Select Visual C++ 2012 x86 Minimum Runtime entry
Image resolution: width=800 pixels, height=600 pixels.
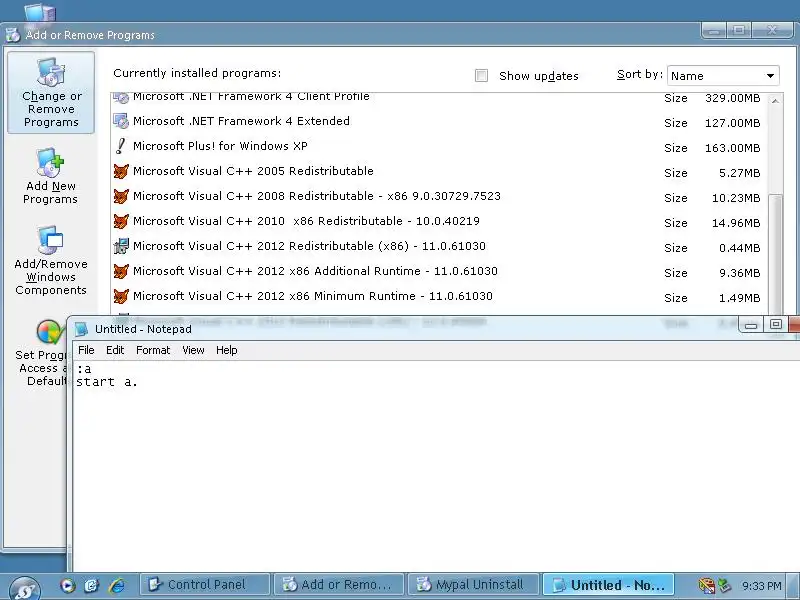(439, 296)
